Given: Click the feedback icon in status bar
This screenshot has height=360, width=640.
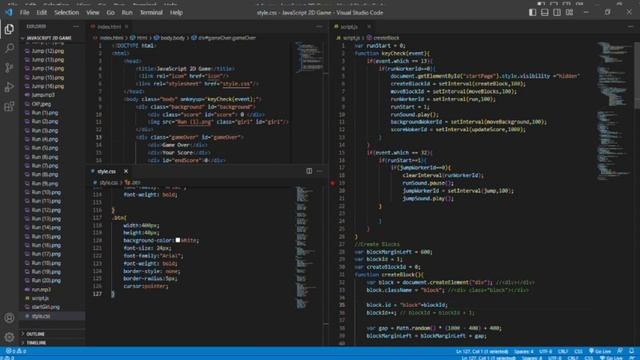Looking at the screenshot, I should click(620, 351).
